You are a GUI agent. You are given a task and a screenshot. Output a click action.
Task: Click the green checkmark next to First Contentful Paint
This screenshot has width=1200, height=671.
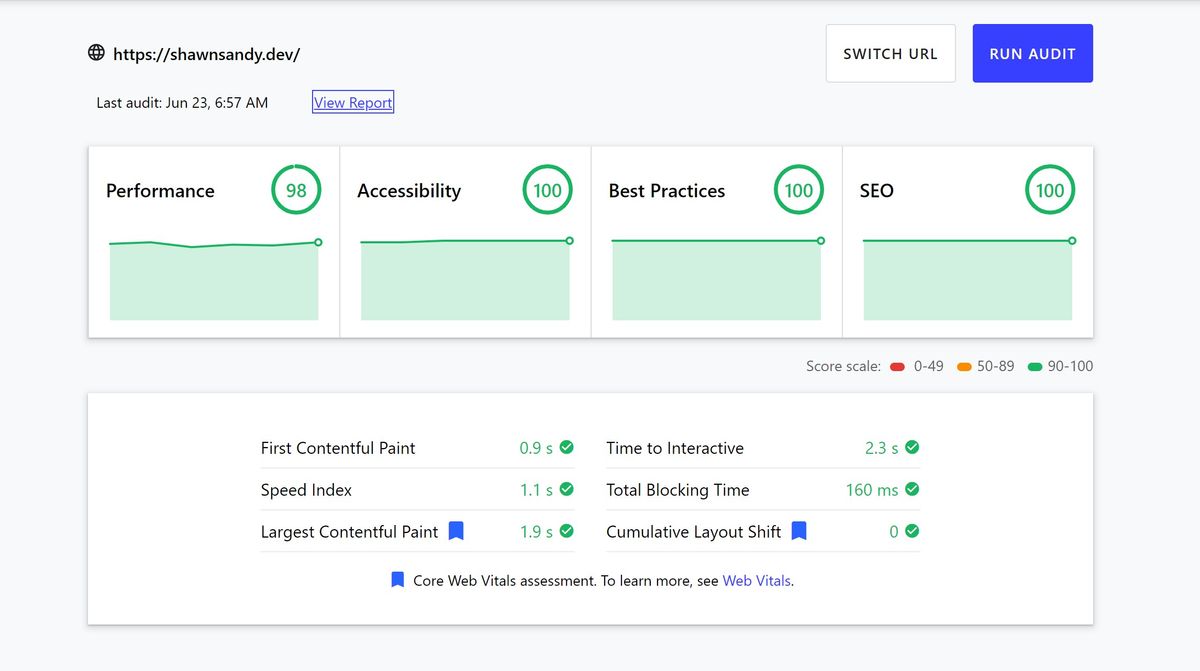coord(567,448)
